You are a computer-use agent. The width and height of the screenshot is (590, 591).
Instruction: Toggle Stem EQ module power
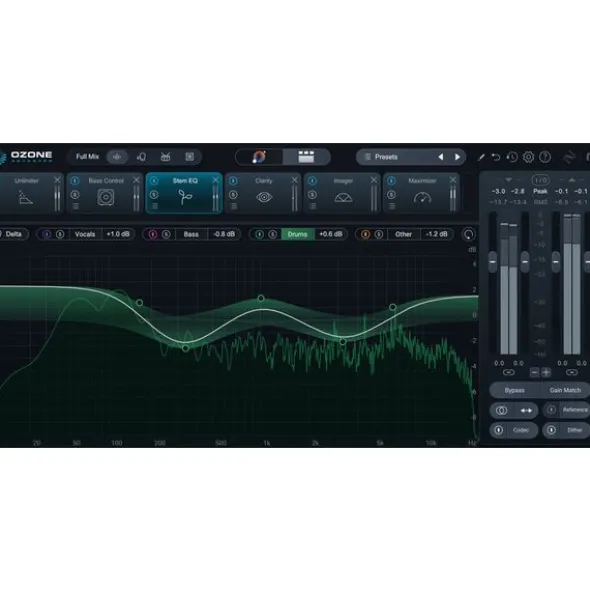154,181
